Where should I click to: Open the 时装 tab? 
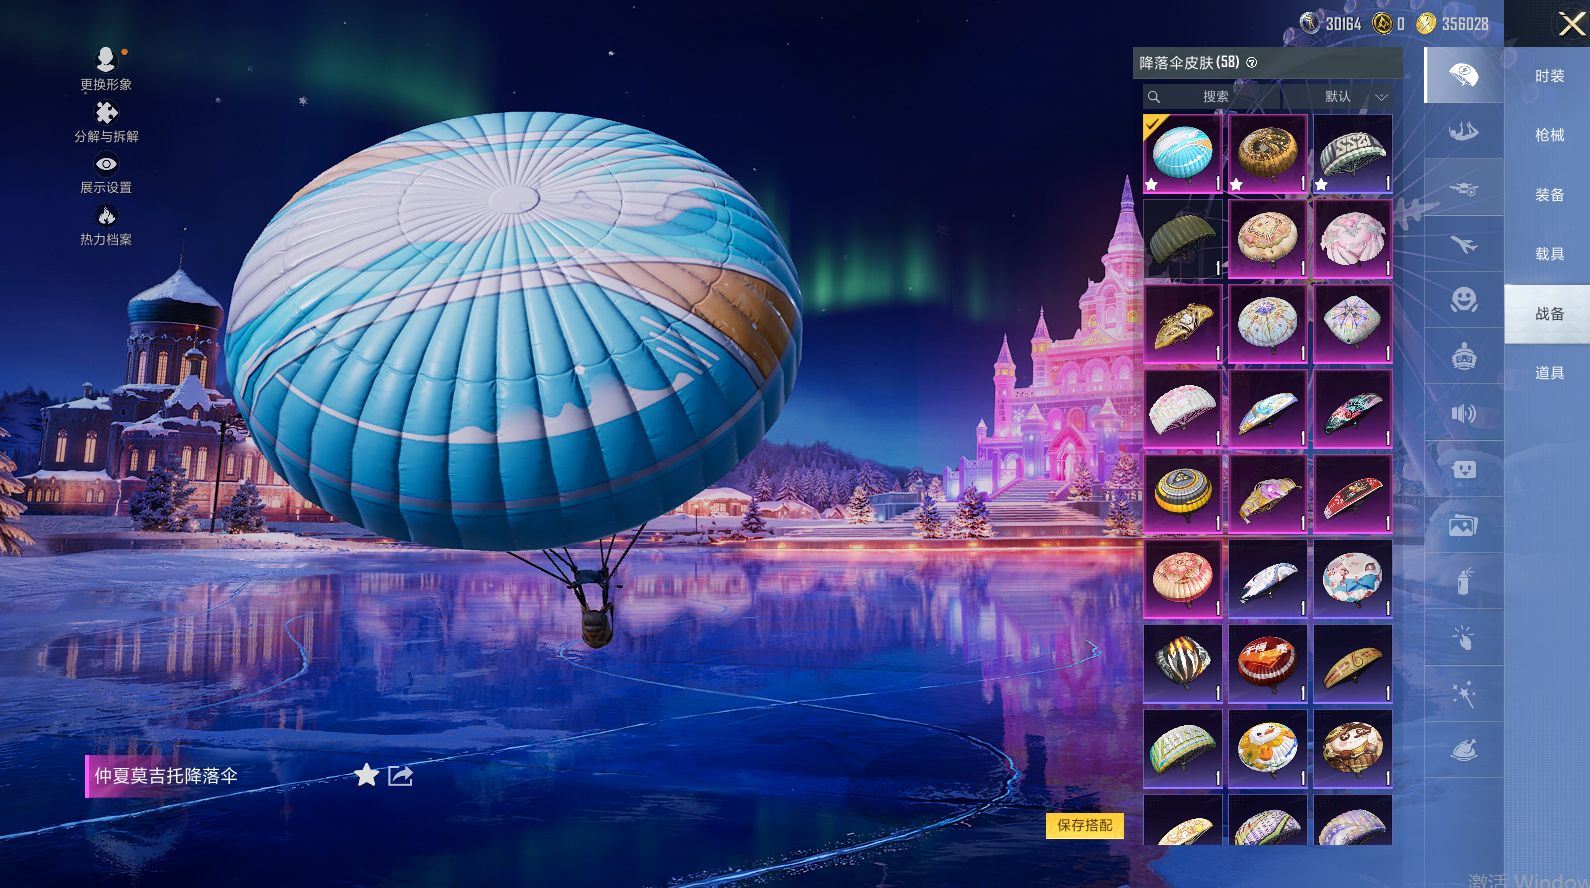[1548, 76]
